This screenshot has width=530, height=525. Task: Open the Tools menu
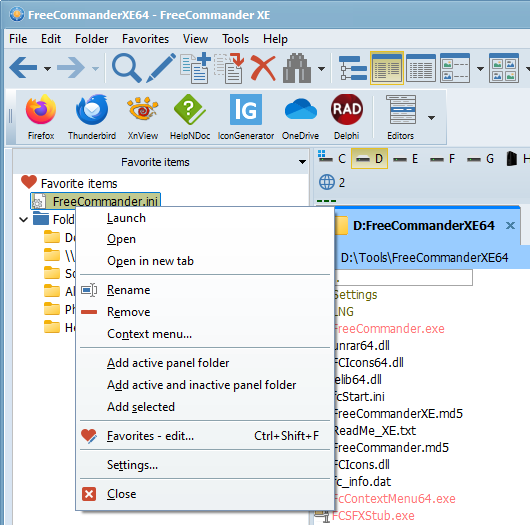pos(236,39)
